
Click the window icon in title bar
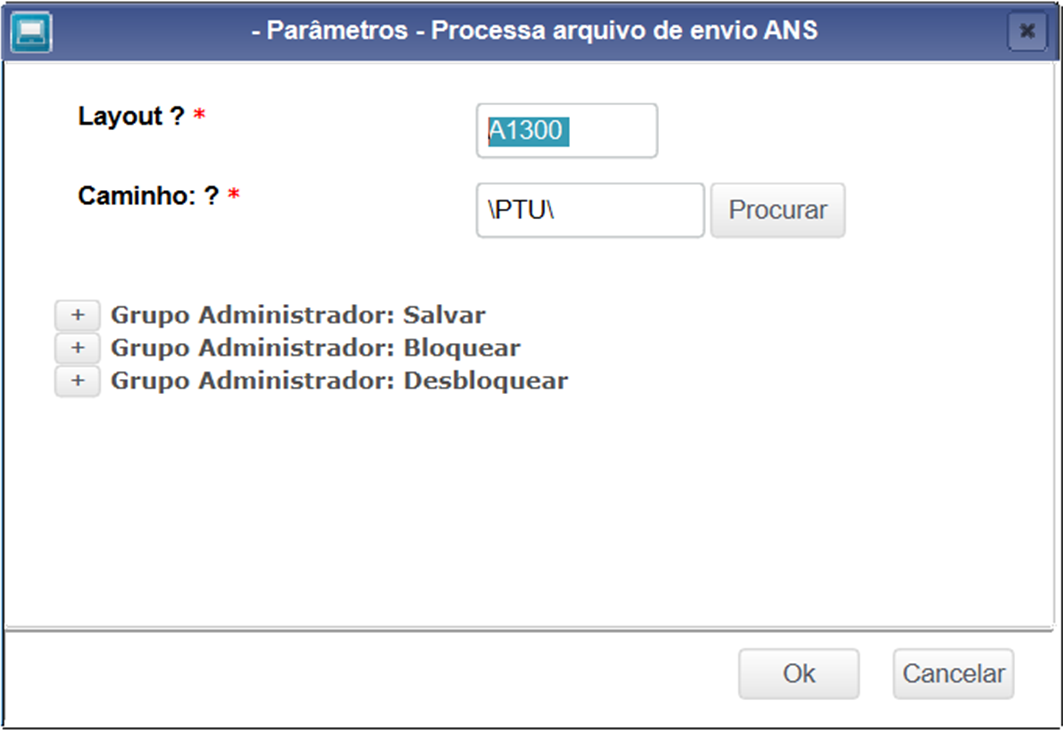(x=29, y=31)
